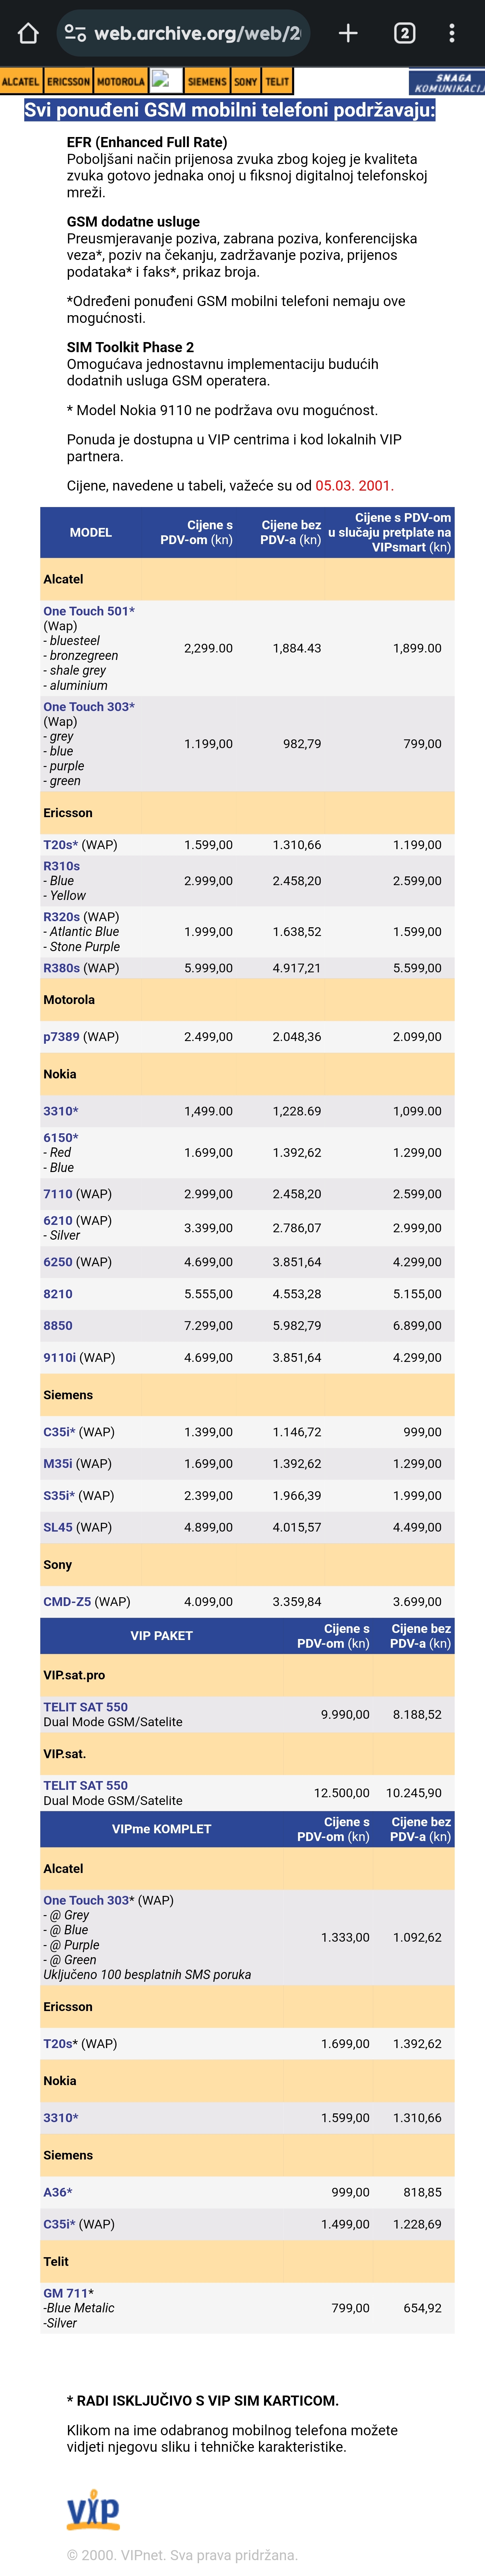
Task: Open the Ericsson T20s link in first table
Action: (x=60, y=845)
